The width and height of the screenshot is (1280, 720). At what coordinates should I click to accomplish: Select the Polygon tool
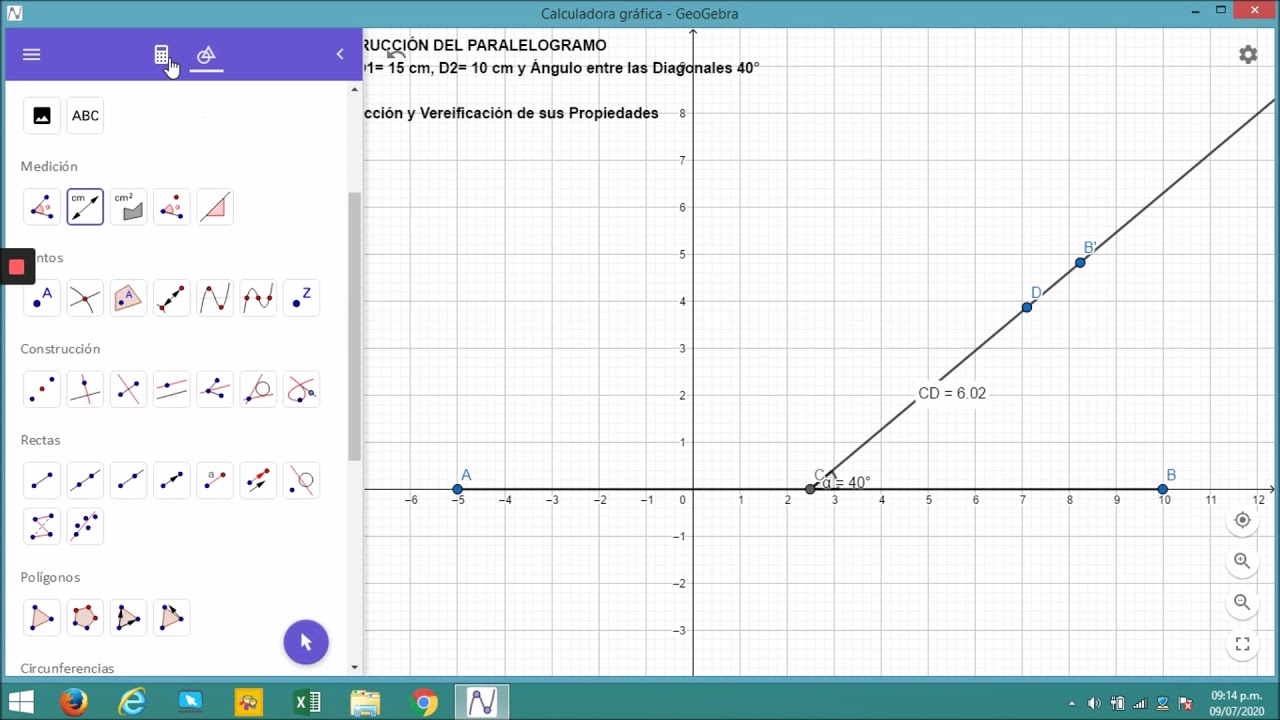point(42,618)
